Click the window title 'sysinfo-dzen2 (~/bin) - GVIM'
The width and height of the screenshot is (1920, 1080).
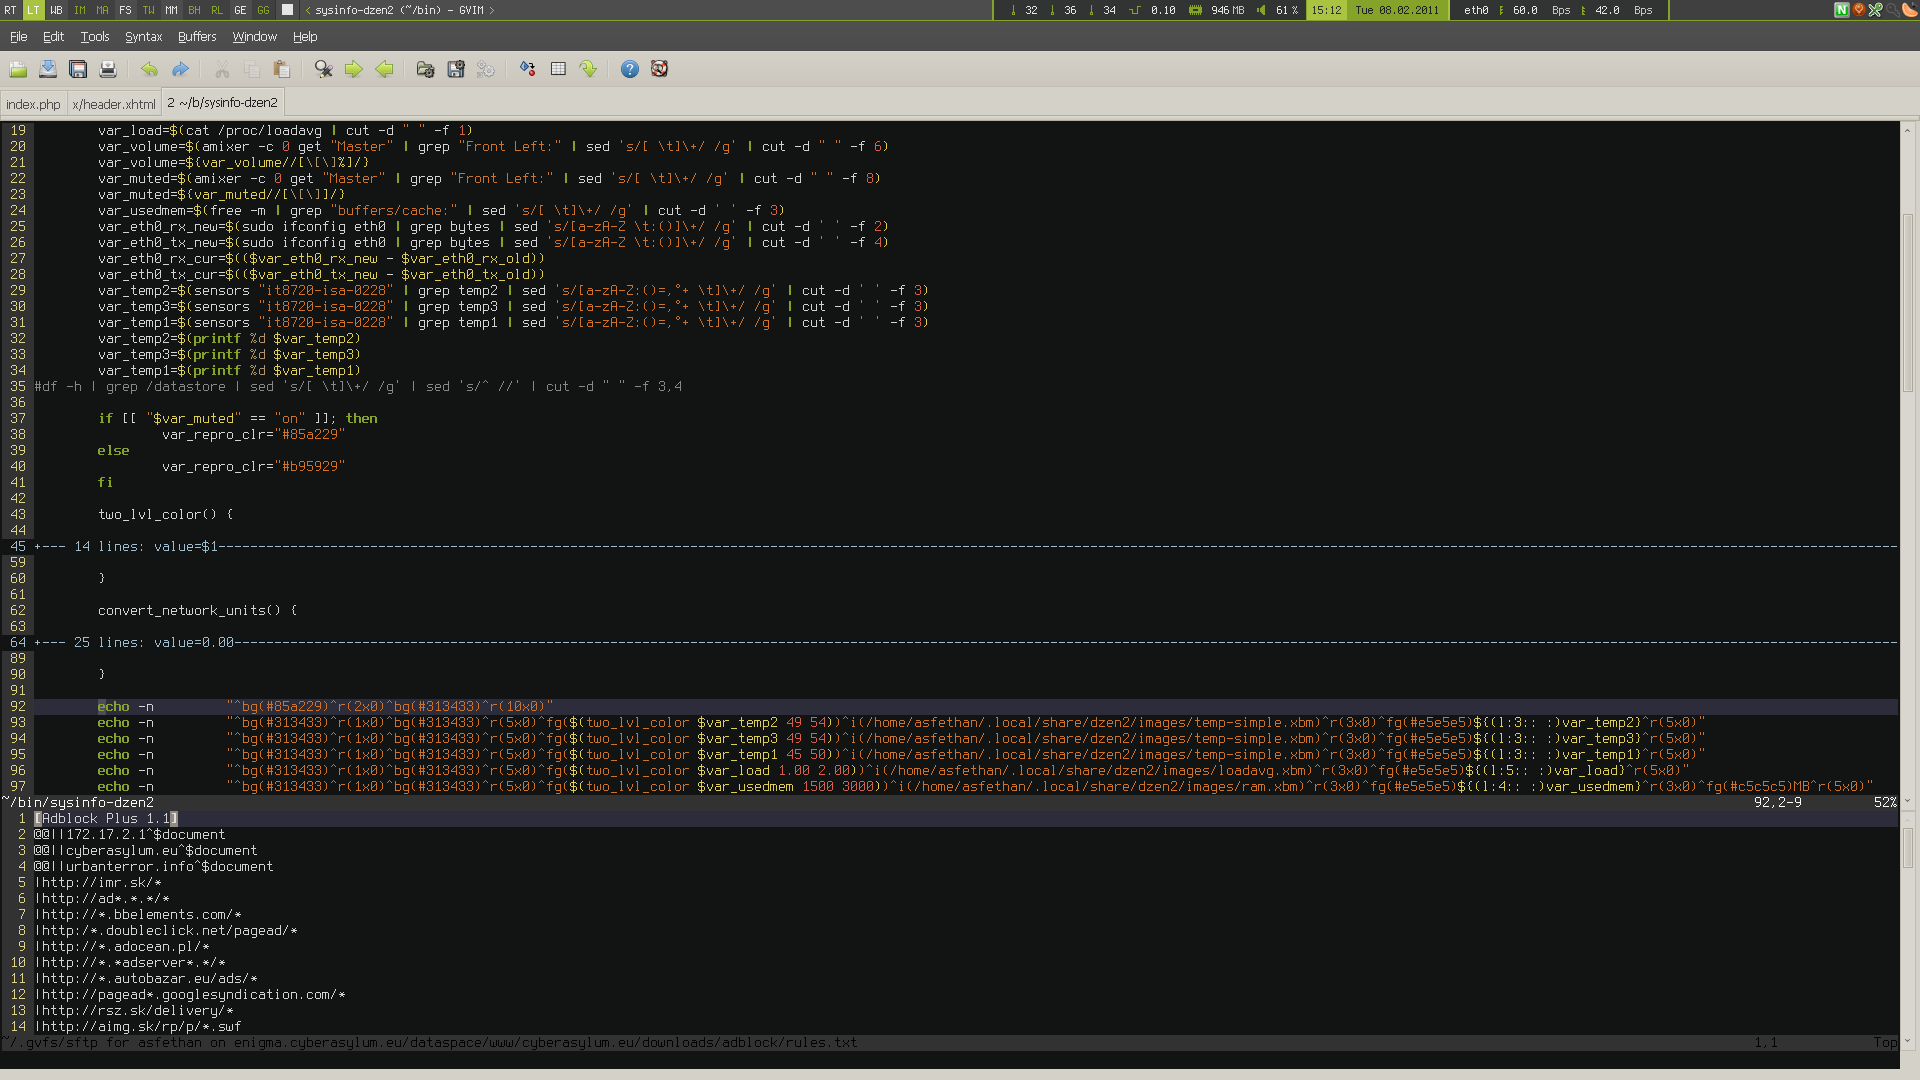[x=399, y=10]
